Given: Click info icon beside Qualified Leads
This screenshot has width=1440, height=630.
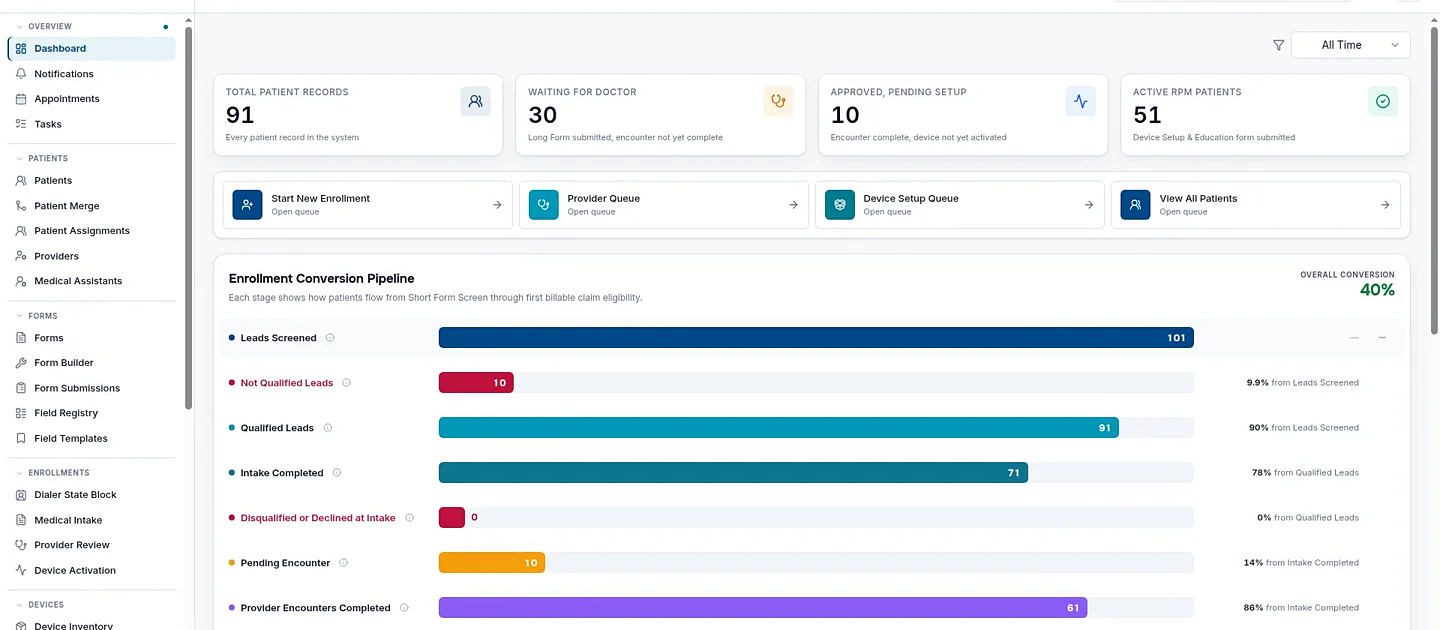Looking at the screenshot, I should [327, 428].
